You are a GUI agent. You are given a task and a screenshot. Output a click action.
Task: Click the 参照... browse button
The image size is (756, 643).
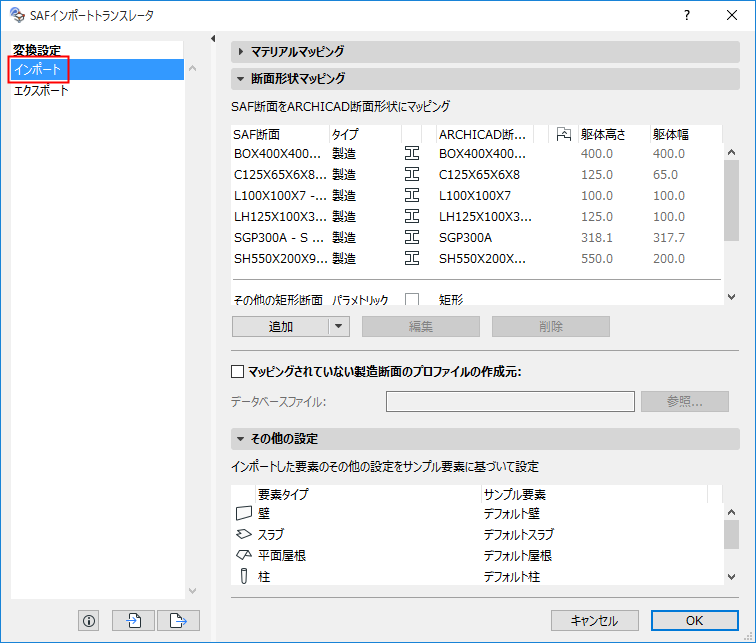[685, 401]
